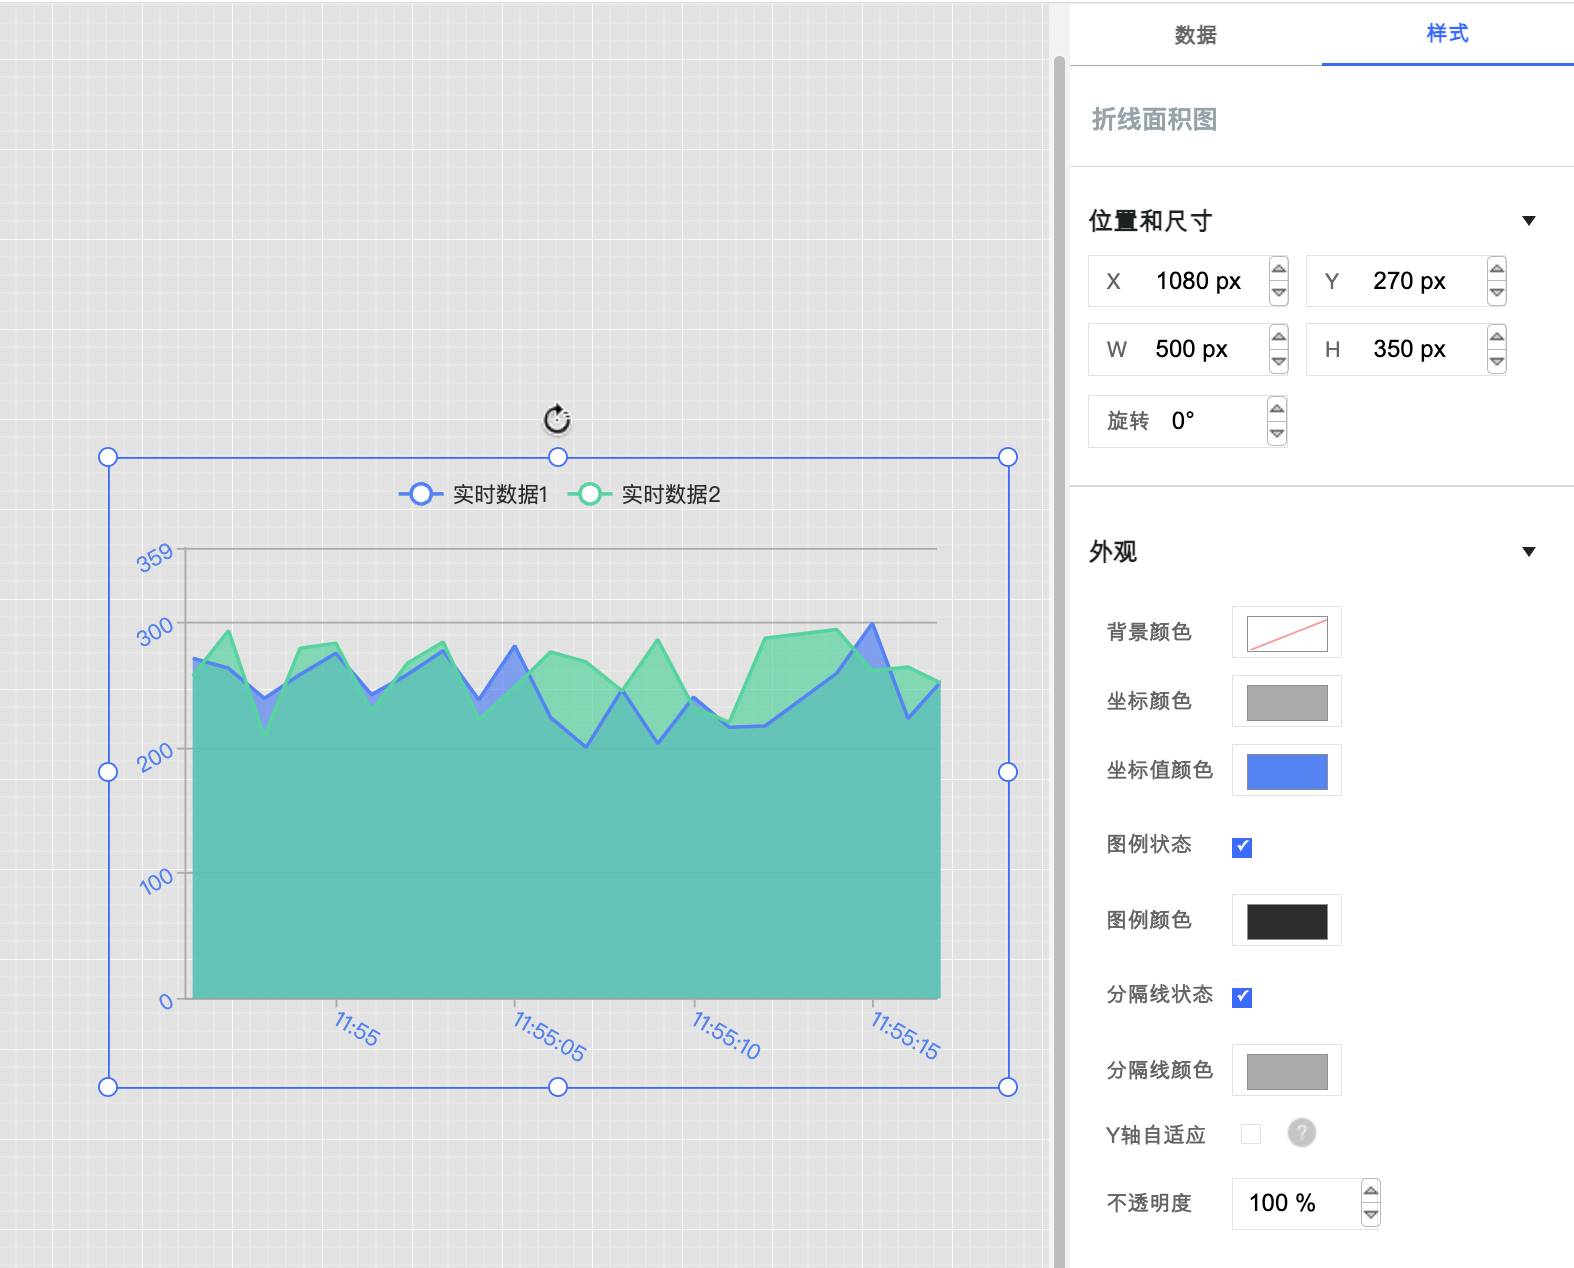Open the 坐标颜色 gray color swatch
1574x1268 pixels.
(1287, 702)
